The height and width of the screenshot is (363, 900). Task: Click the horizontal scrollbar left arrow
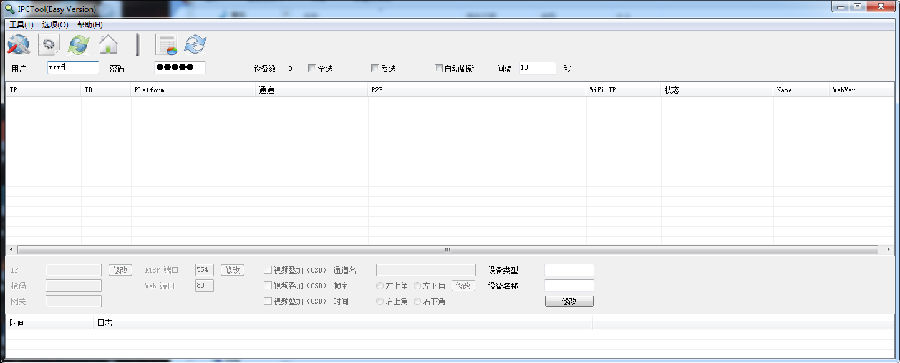point(10,249)
